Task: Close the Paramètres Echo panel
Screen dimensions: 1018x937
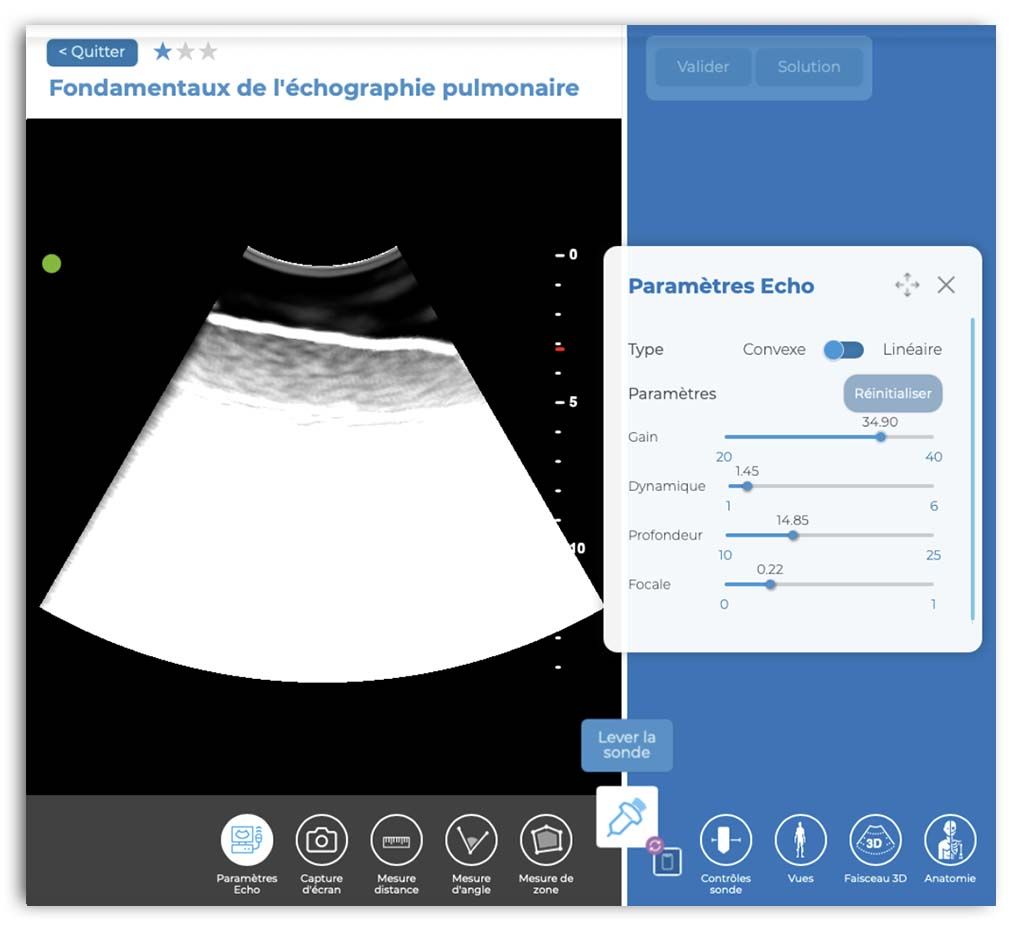Action: click(946, 286)
